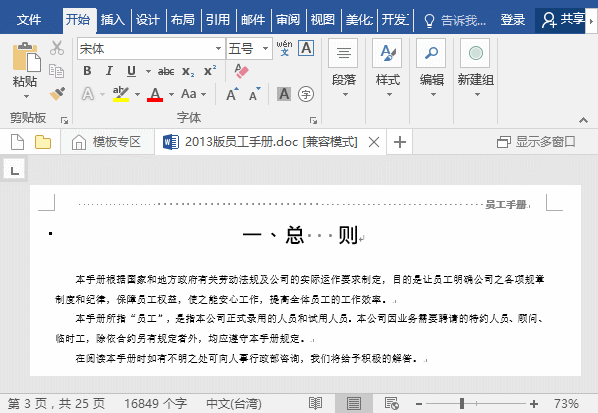Click the Clear Formatting eraser icon

(241, 71)
